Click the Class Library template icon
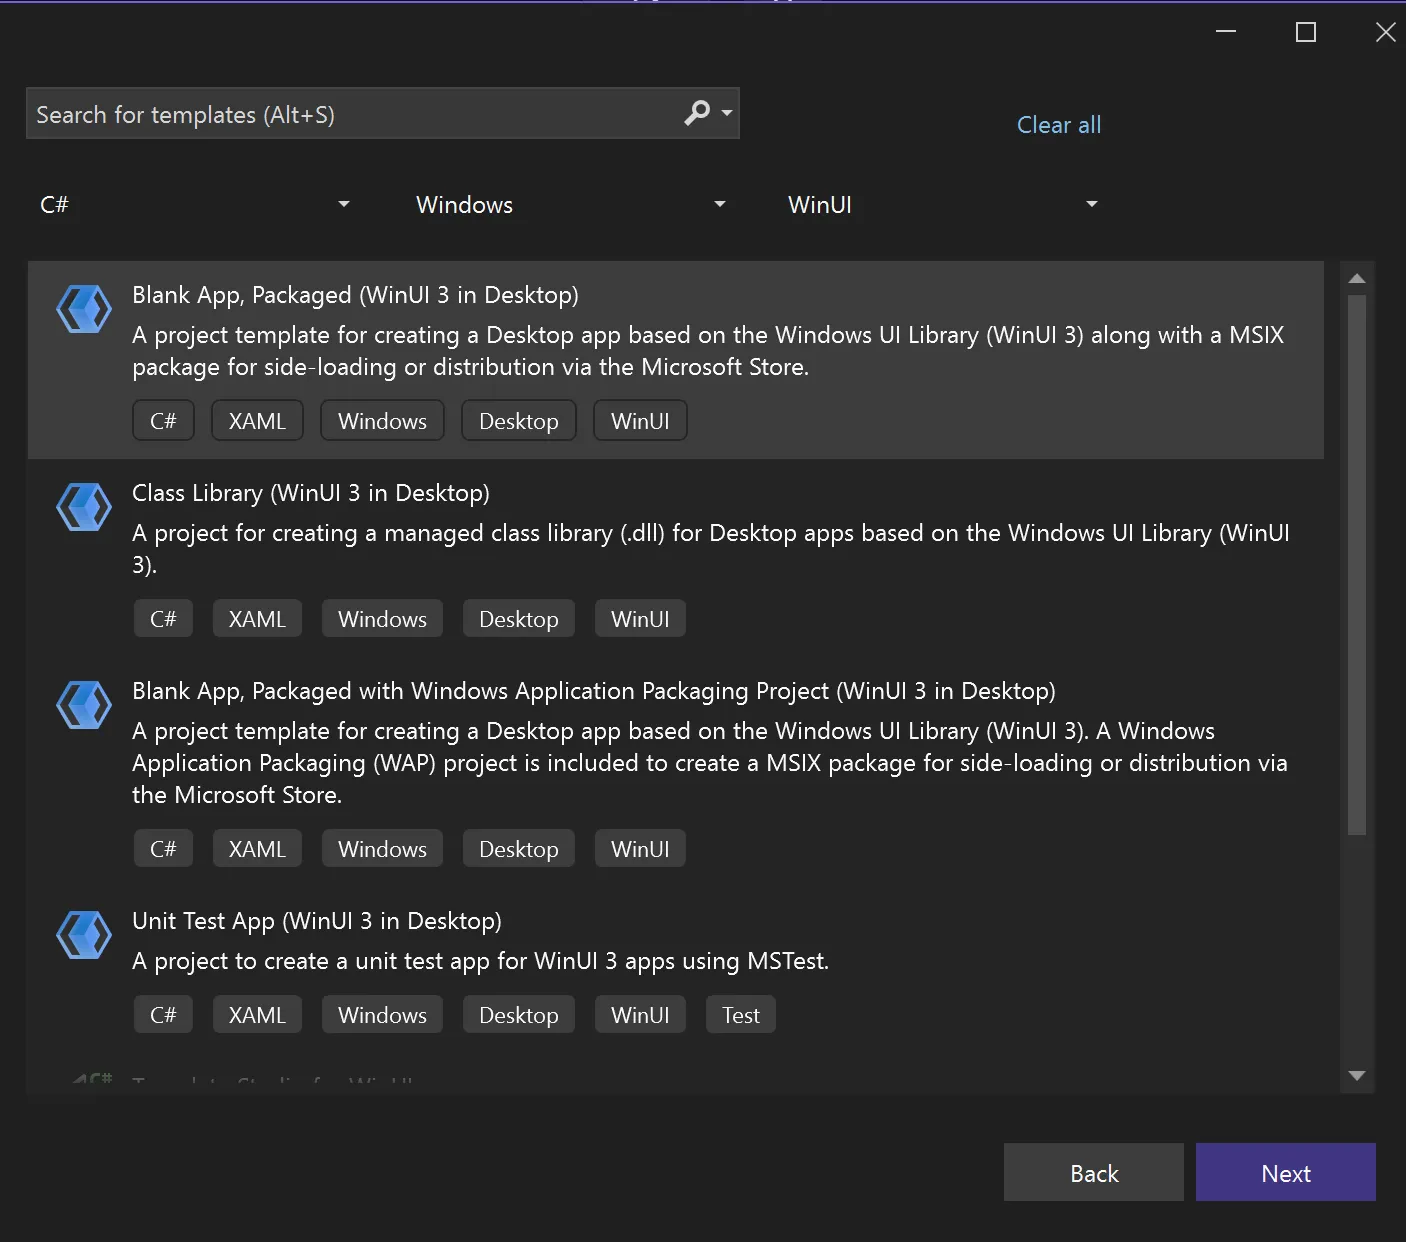This screenshot has height=1242, width=1406. (x=84, y=506)
